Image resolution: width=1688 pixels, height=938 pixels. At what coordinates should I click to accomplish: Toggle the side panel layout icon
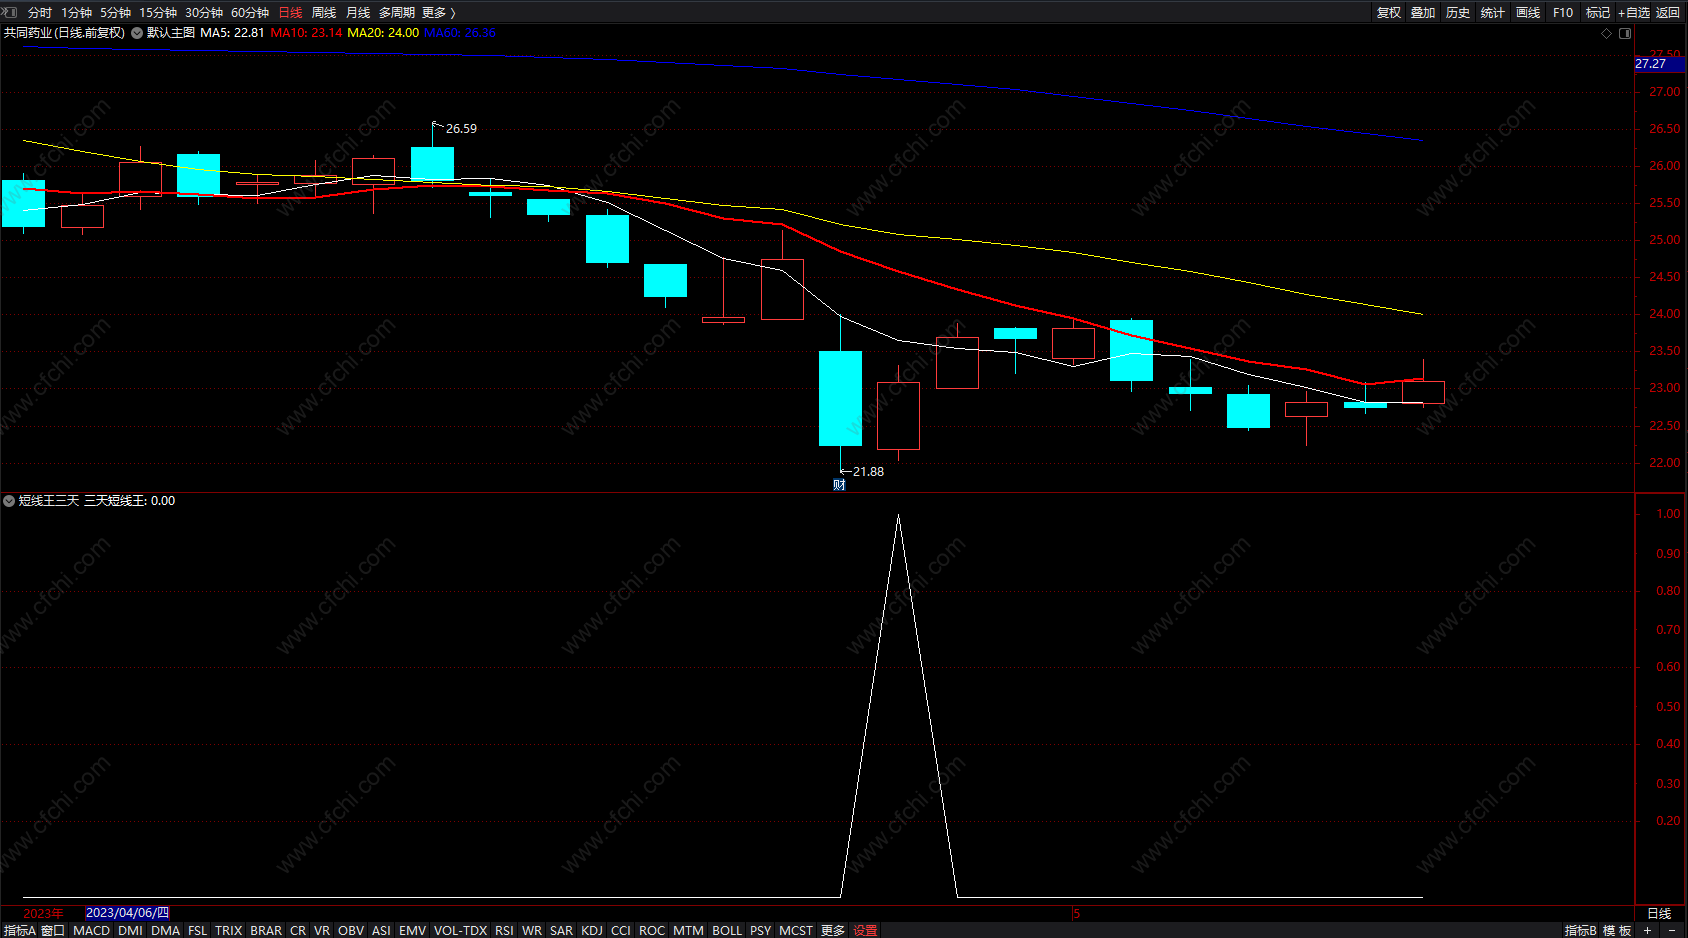click(x=1625, y=33)
